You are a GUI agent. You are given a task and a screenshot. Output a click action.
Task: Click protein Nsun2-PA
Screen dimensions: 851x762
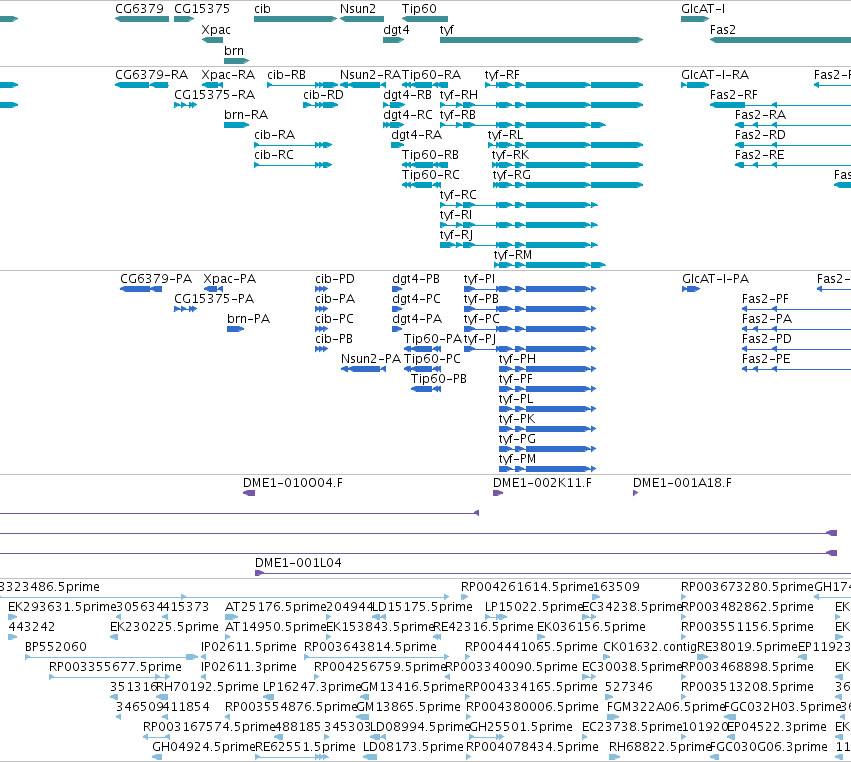point(364,369)
